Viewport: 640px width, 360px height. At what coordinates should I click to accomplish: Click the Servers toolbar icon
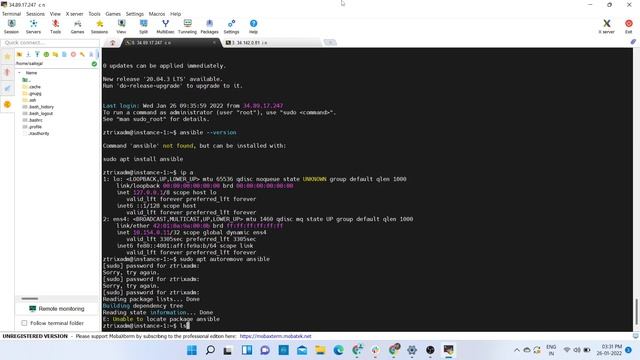[x=33, y=27]
